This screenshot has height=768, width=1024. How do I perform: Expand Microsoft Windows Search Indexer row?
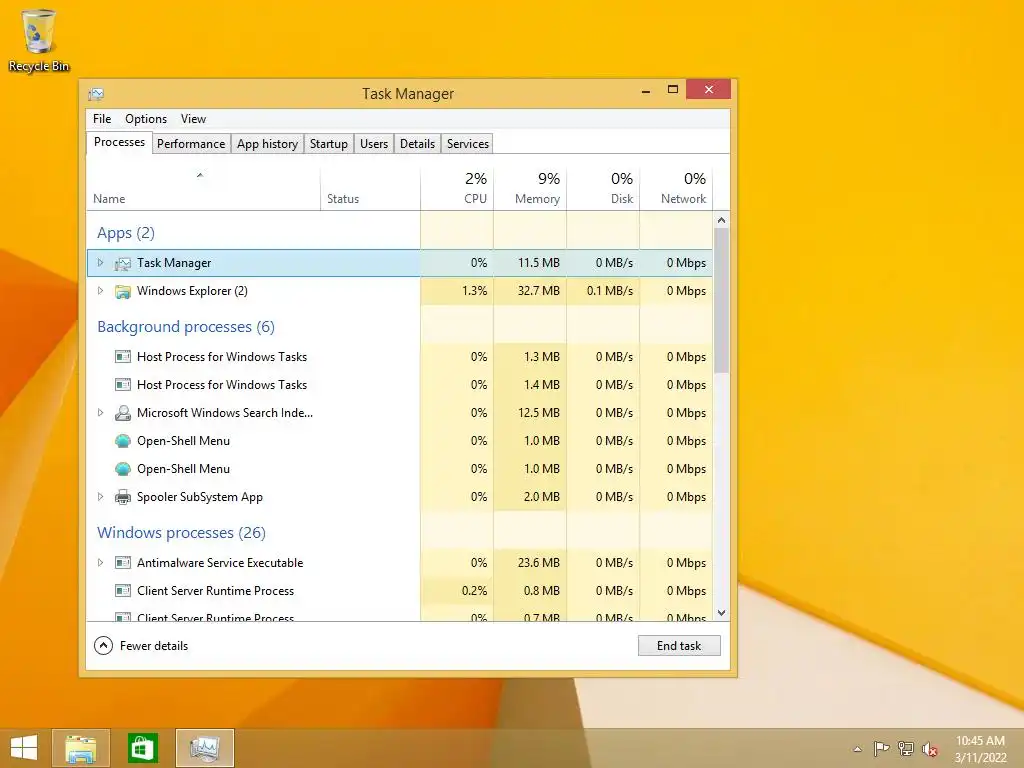[x=100, y=413]
